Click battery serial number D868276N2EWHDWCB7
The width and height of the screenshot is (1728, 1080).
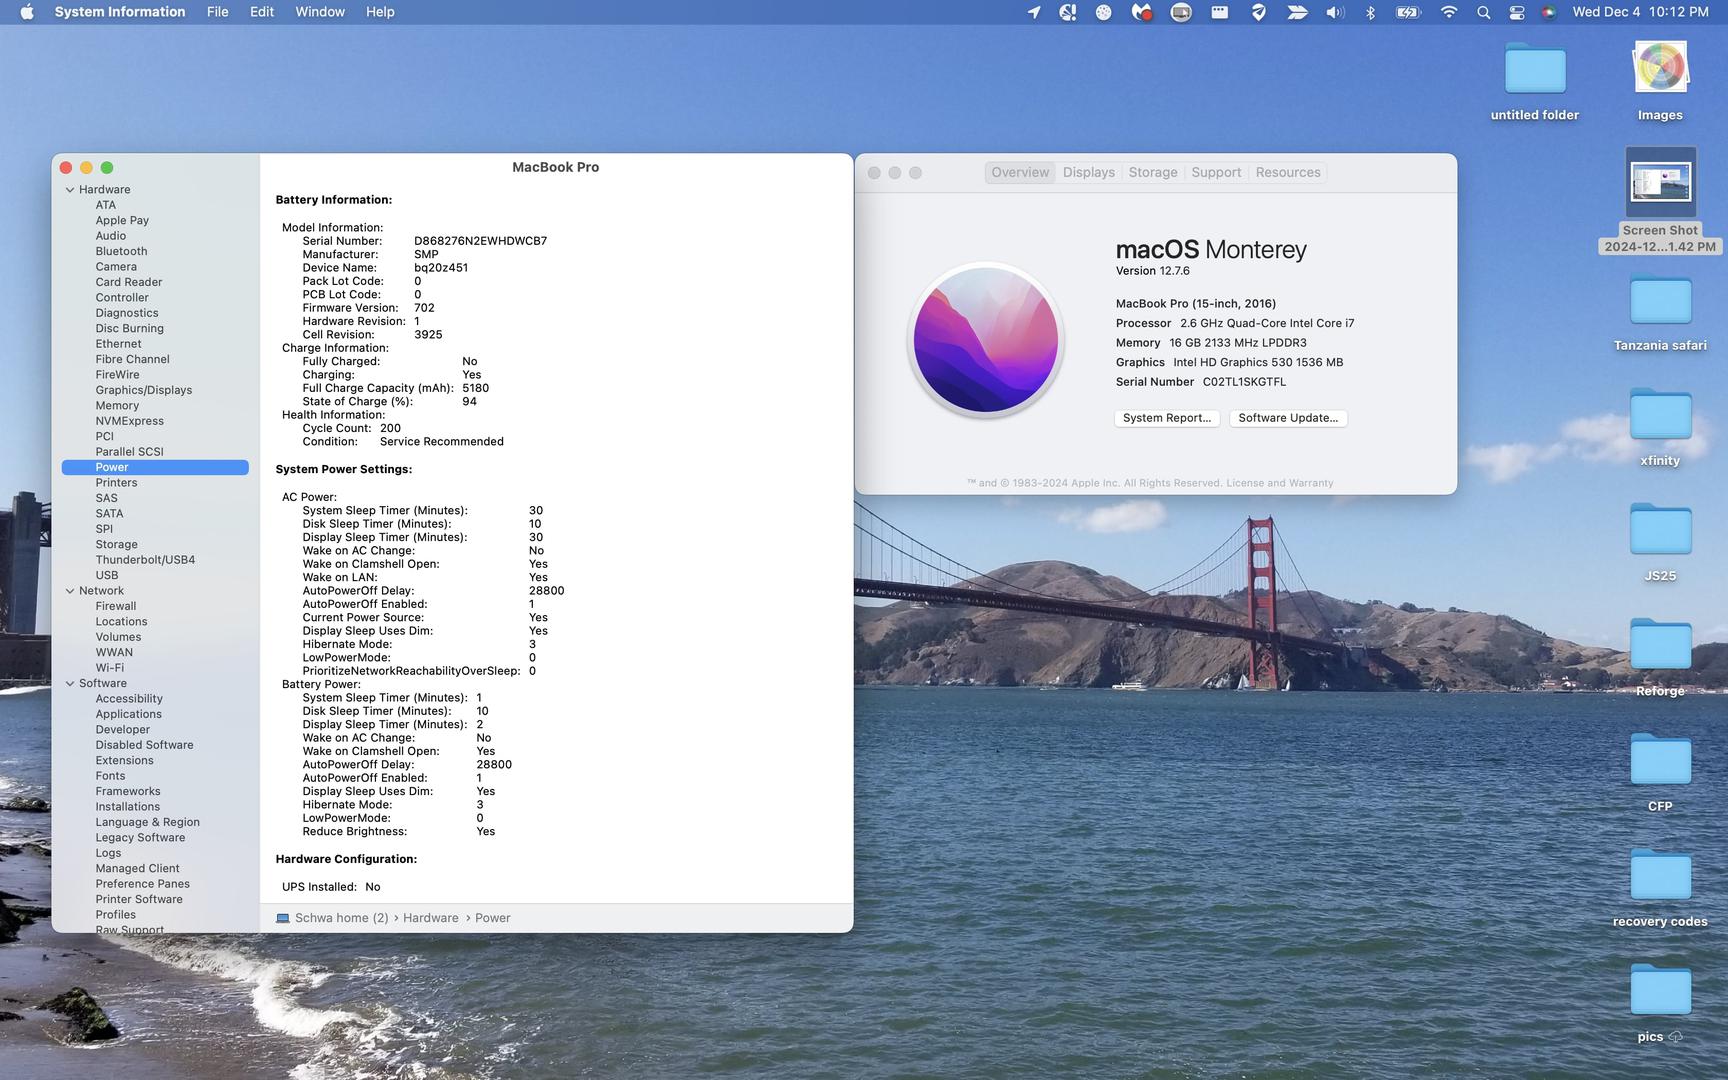(480, 241)
